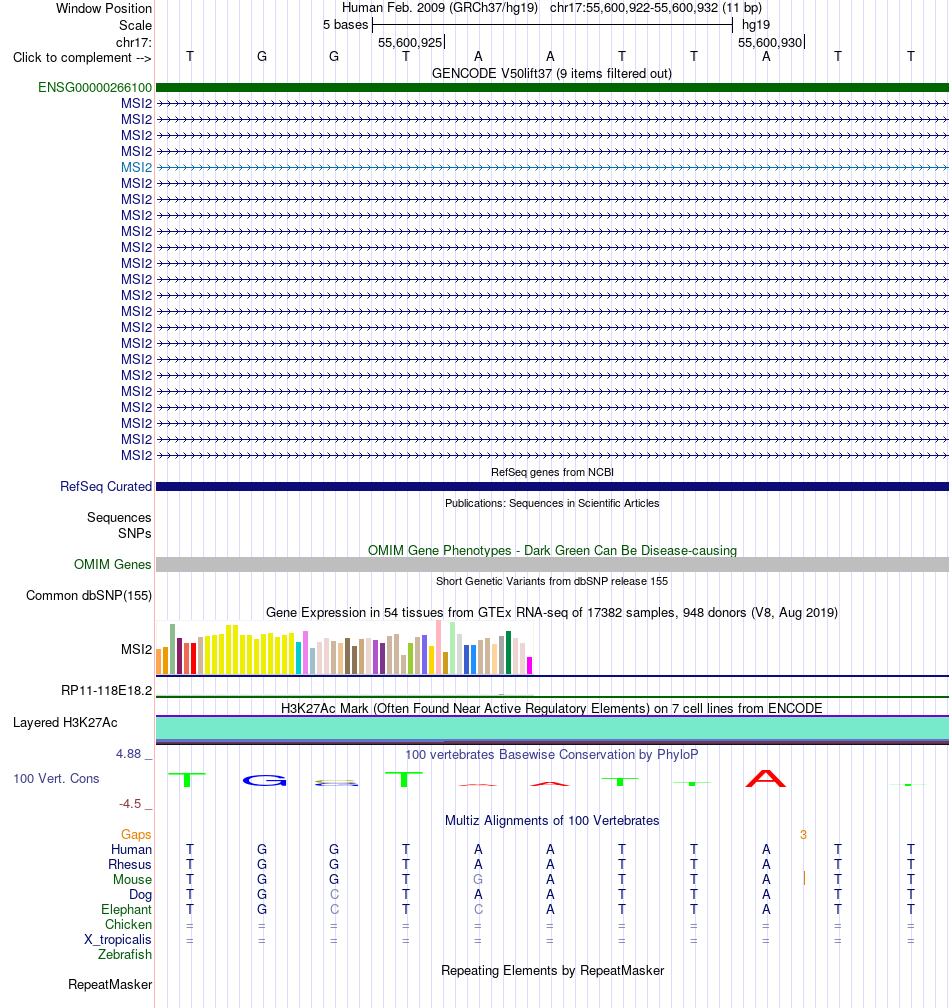Click the OMIM Genes track label
This screenshot has height=1008, width=950.
112,564
